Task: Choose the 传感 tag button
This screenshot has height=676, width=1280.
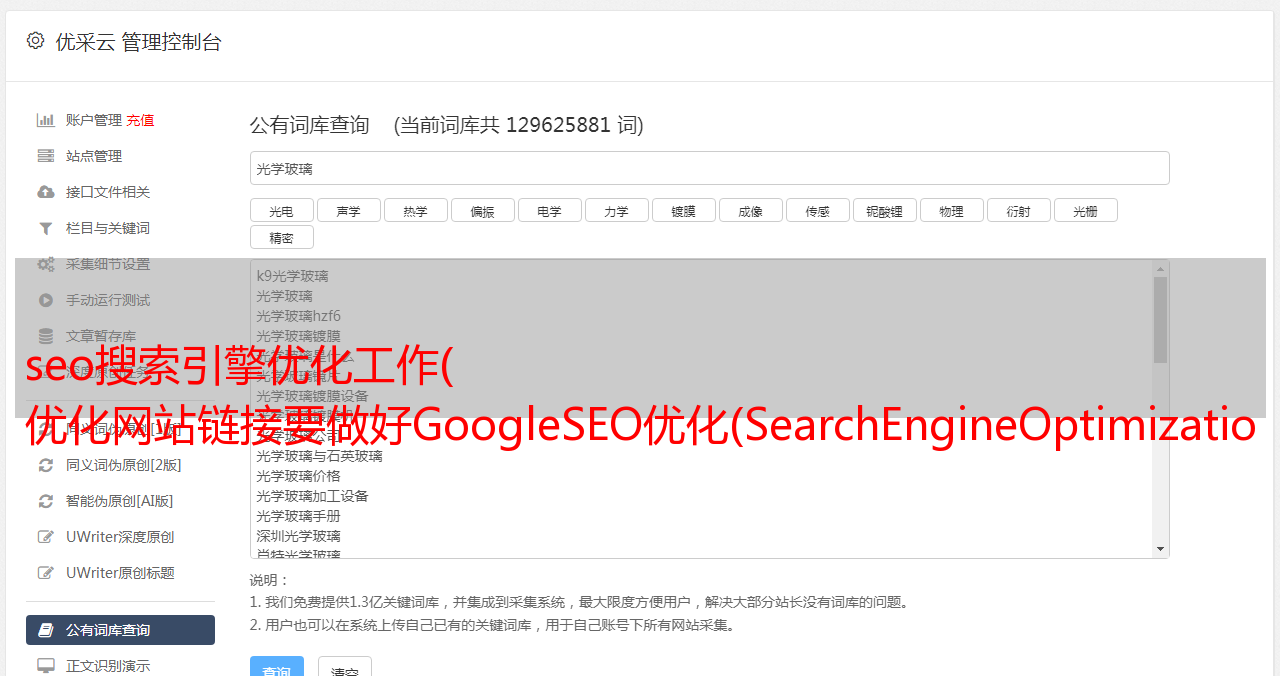Action: (818, 211)
